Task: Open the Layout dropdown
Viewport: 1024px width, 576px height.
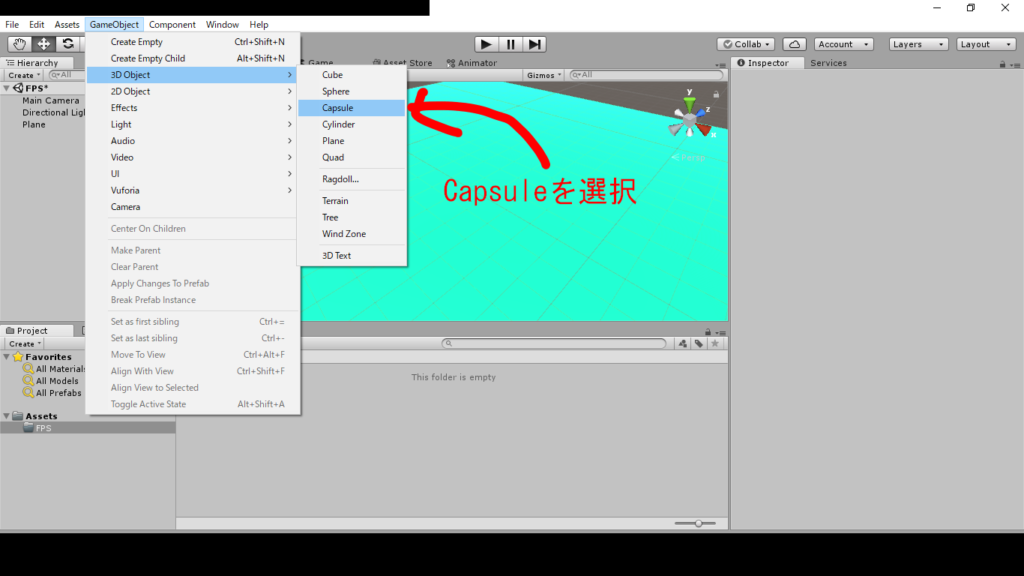Action: point(986,44)
